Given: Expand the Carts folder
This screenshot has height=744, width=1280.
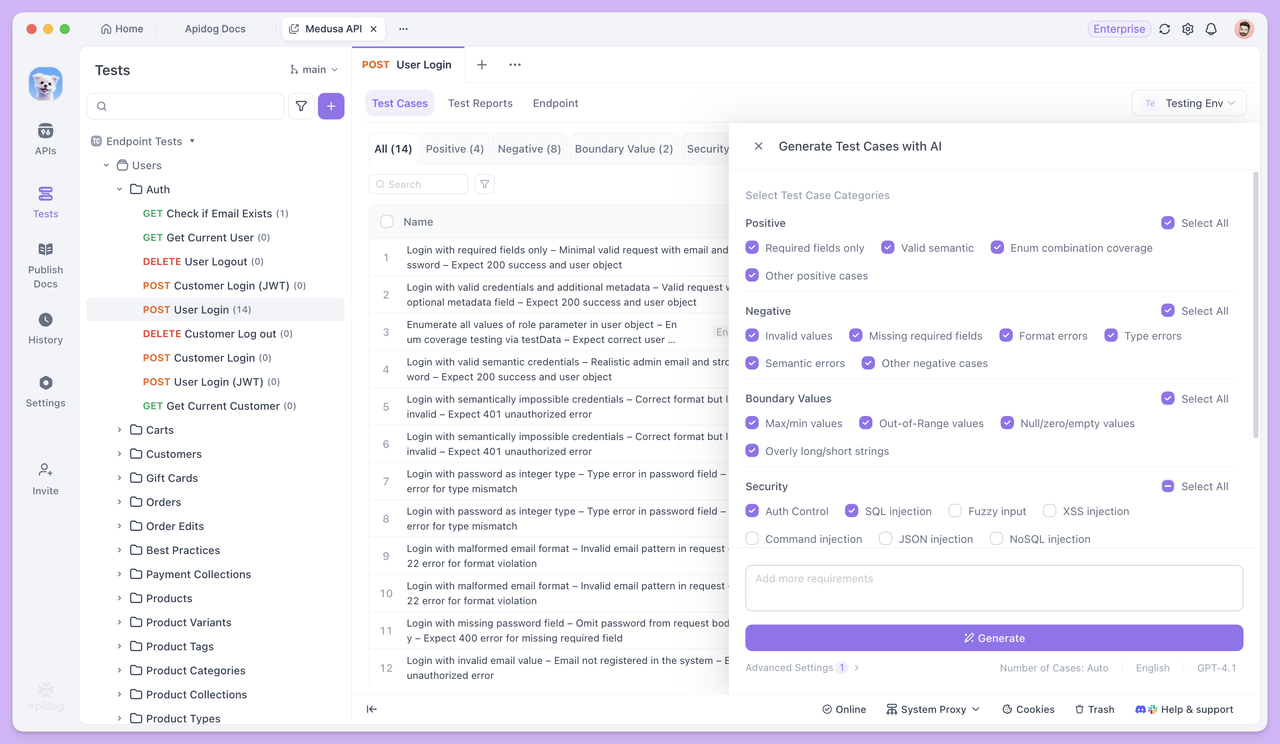Looking at the screenshot, I should [x=119, y=430].
